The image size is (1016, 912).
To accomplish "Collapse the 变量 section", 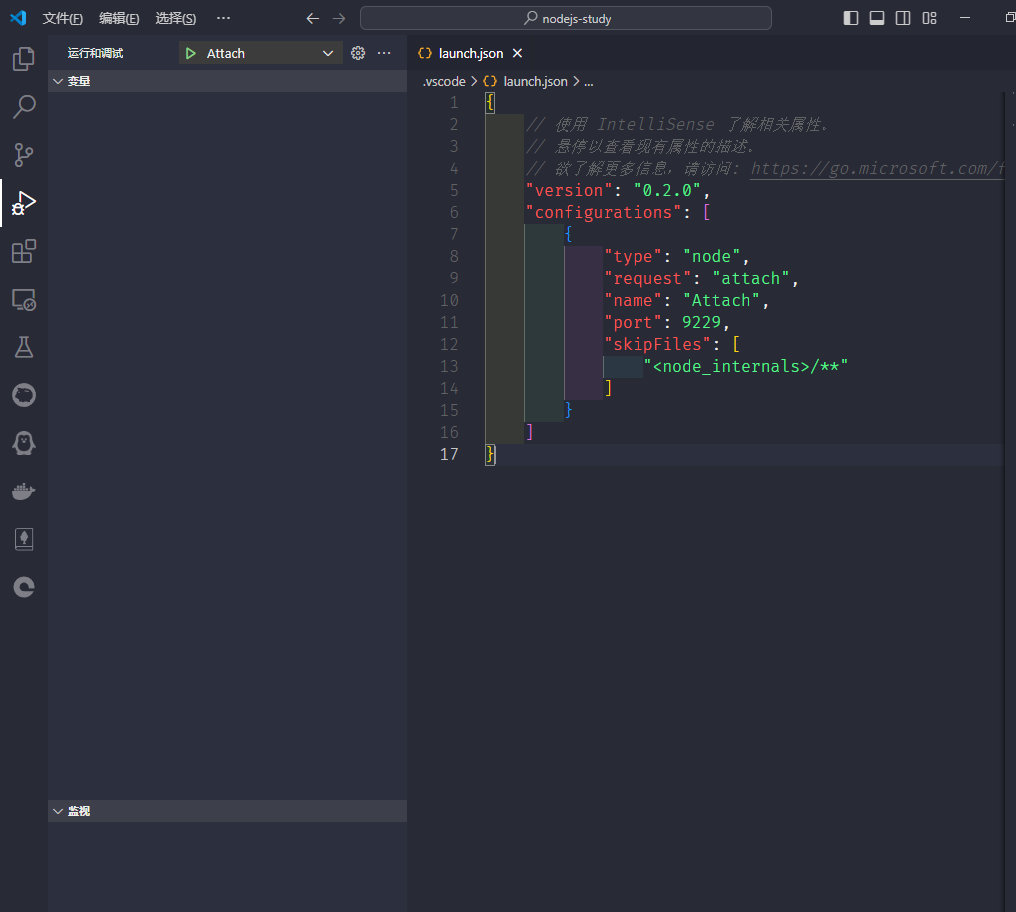I will [x=227, y=81].
